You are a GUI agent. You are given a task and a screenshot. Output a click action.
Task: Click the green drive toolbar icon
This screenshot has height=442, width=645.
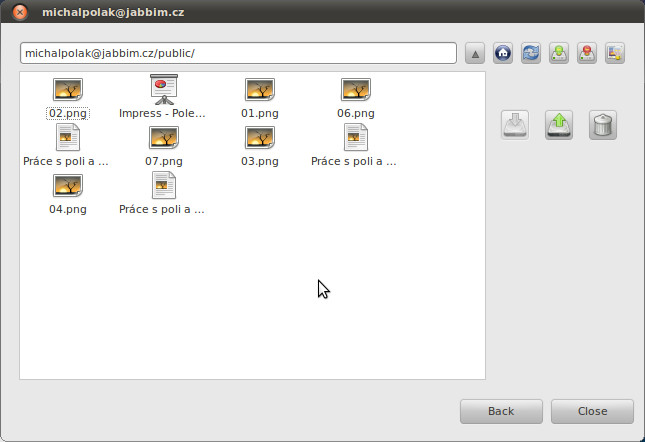pos(559,54)
